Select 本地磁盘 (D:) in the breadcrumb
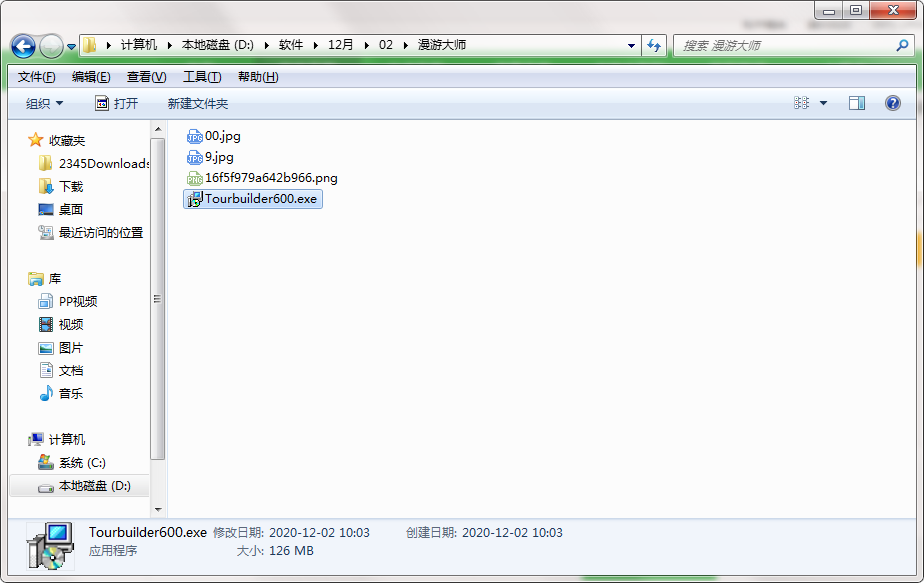 [217, 45]
